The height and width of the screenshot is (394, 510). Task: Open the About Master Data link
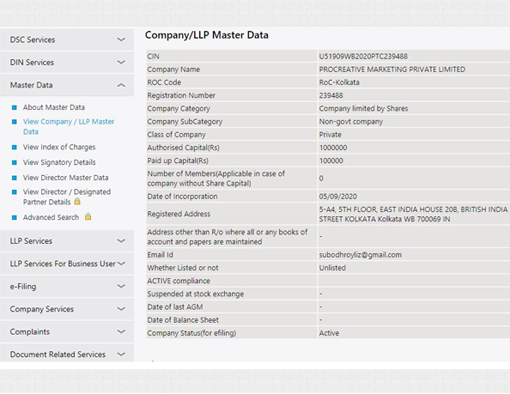pyautogui.click(x=54, y=107)
